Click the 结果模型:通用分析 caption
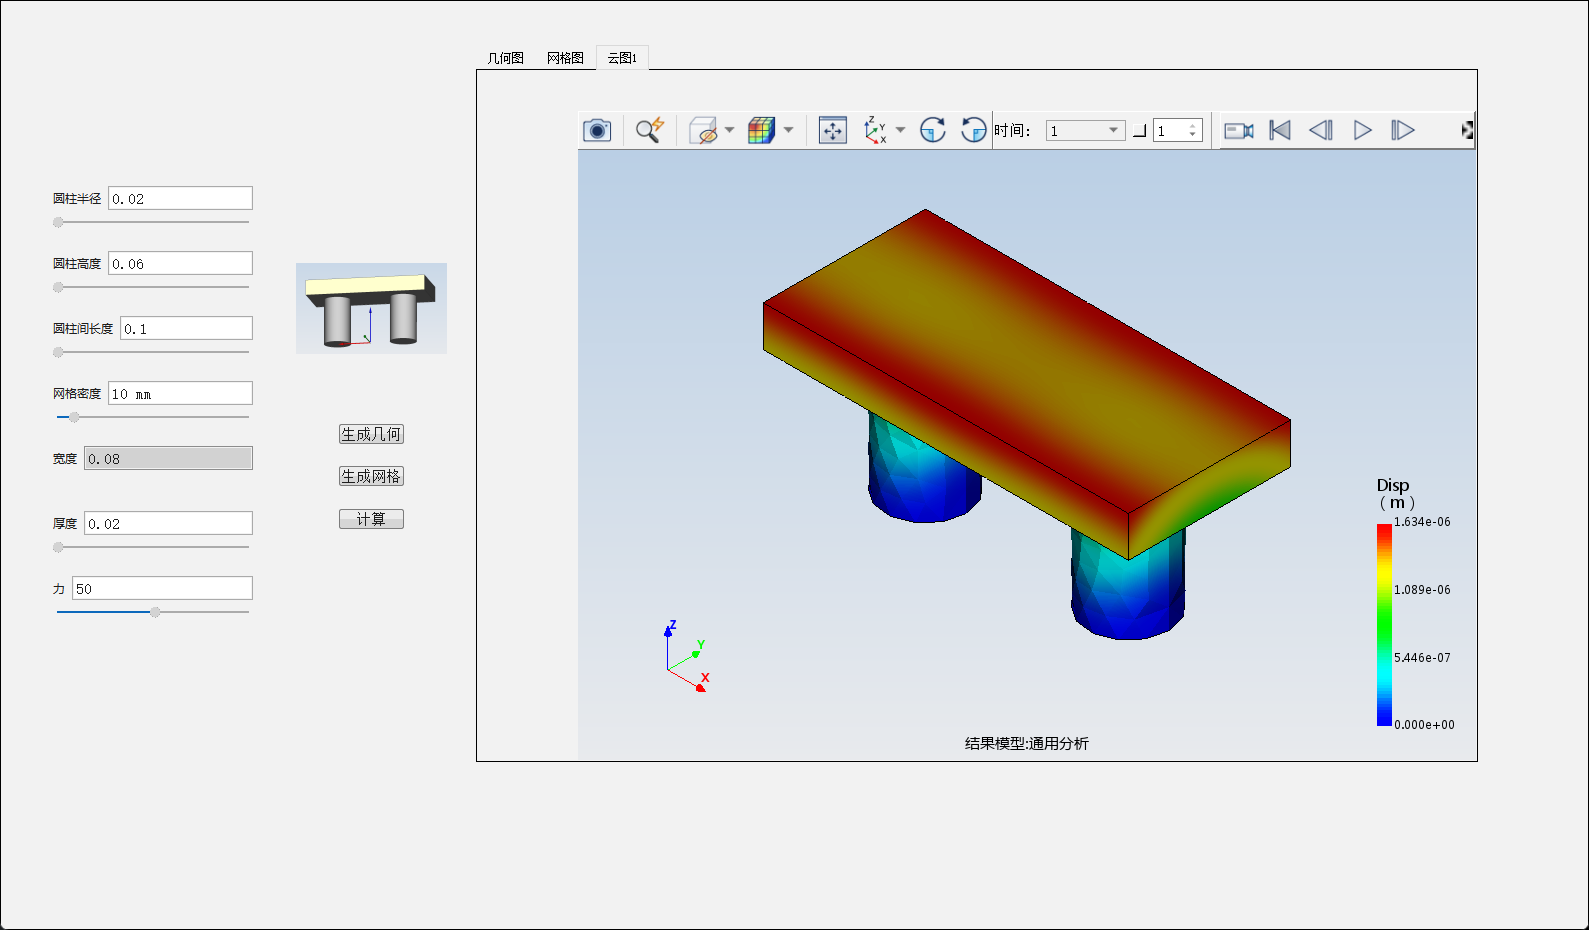1589x930 pixels. (1027, 743)
